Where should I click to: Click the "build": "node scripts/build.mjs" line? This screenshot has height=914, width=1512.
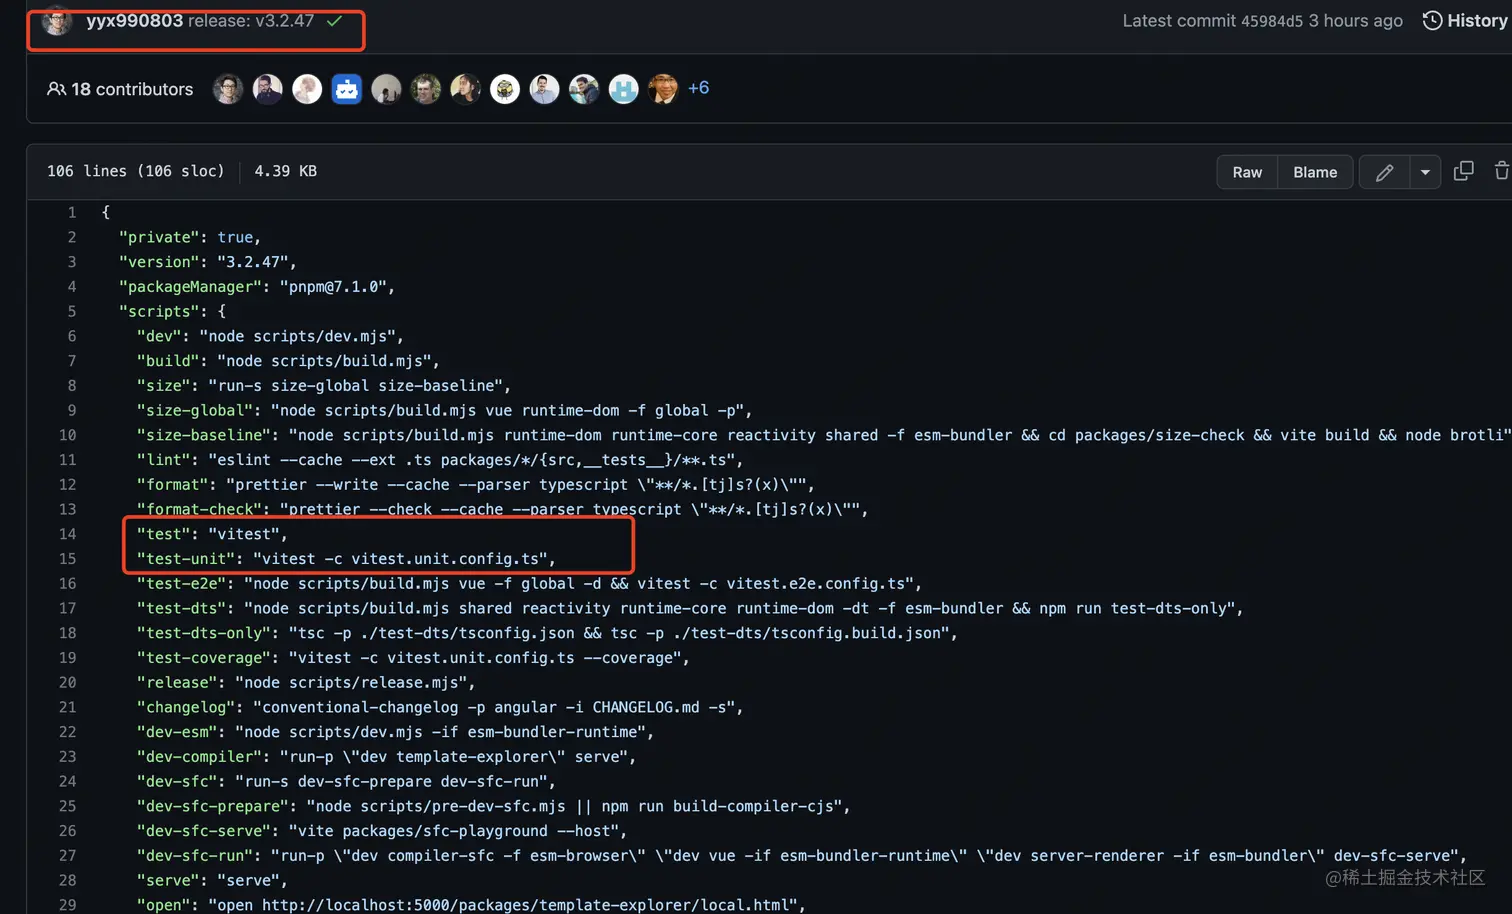tap(288, 361)
